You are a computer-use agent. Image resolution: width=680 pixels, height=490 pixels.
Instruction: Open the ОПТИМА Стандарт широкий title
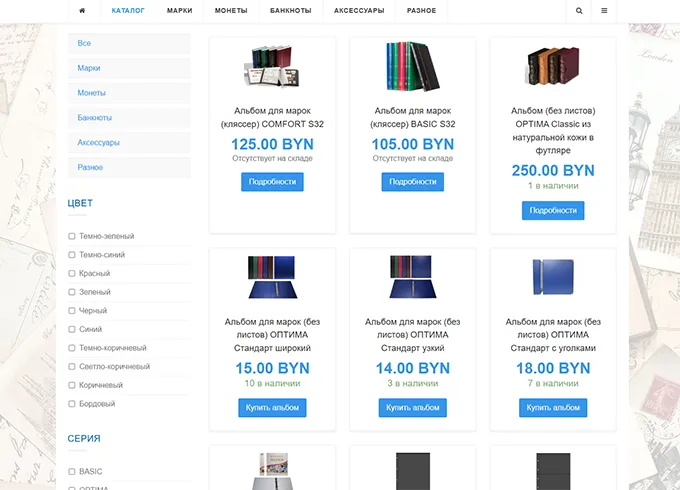point(272,335)
